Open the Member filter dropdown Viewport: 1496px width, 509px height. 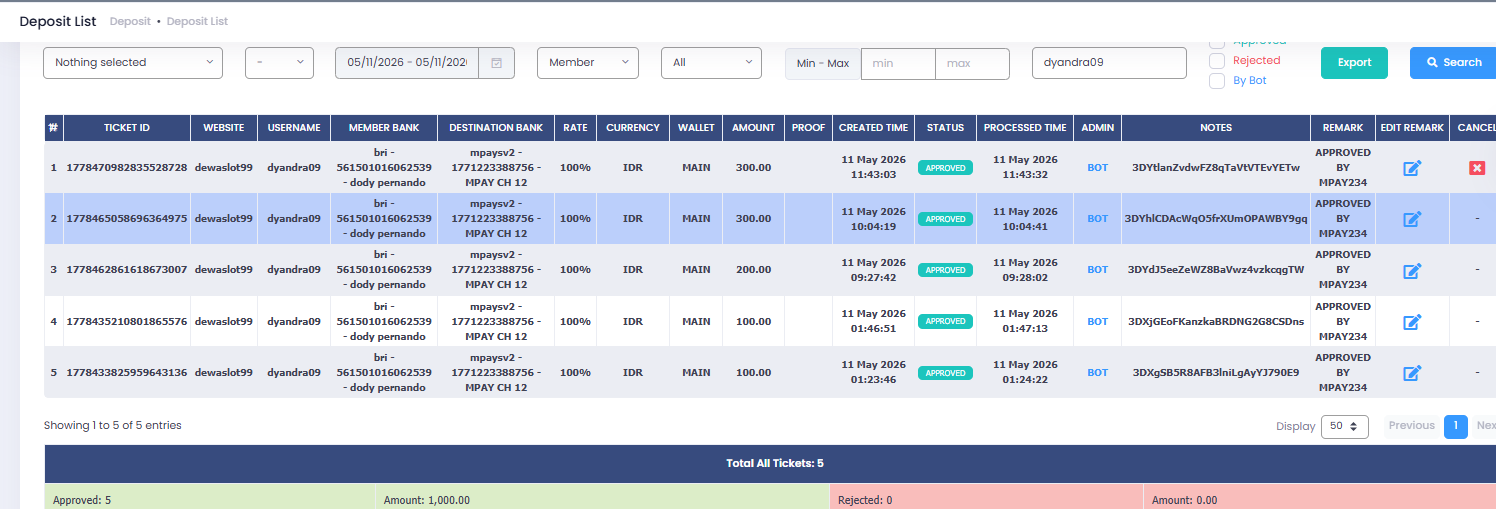[588, 62]
